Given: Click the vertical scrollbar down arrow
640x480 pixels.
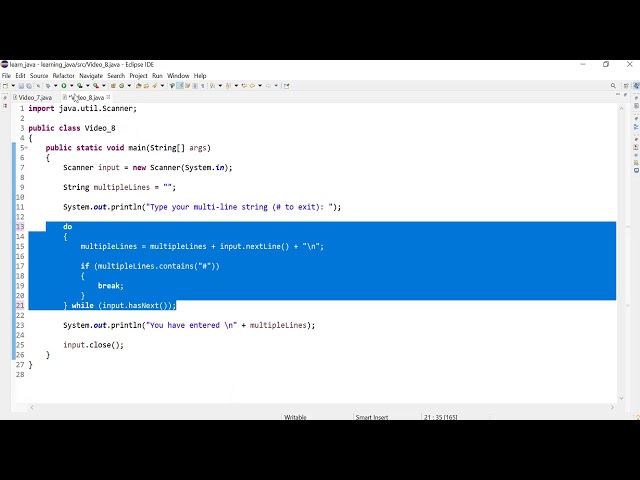Looking at the screenshot, I should tap(621, 398).
